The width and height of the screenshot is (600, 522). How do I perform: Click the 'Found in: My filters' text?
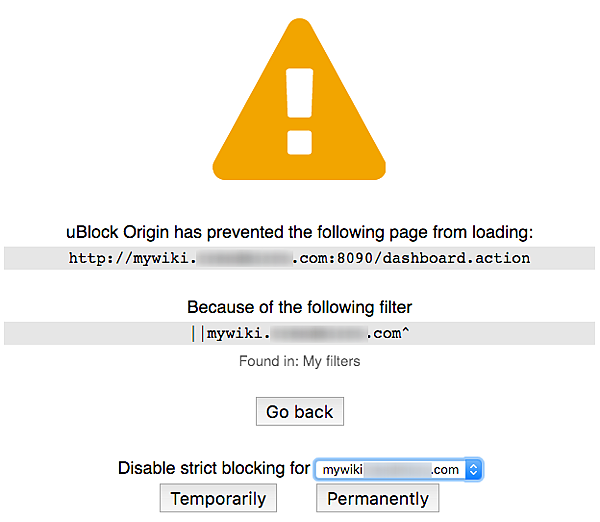(300, 361)
